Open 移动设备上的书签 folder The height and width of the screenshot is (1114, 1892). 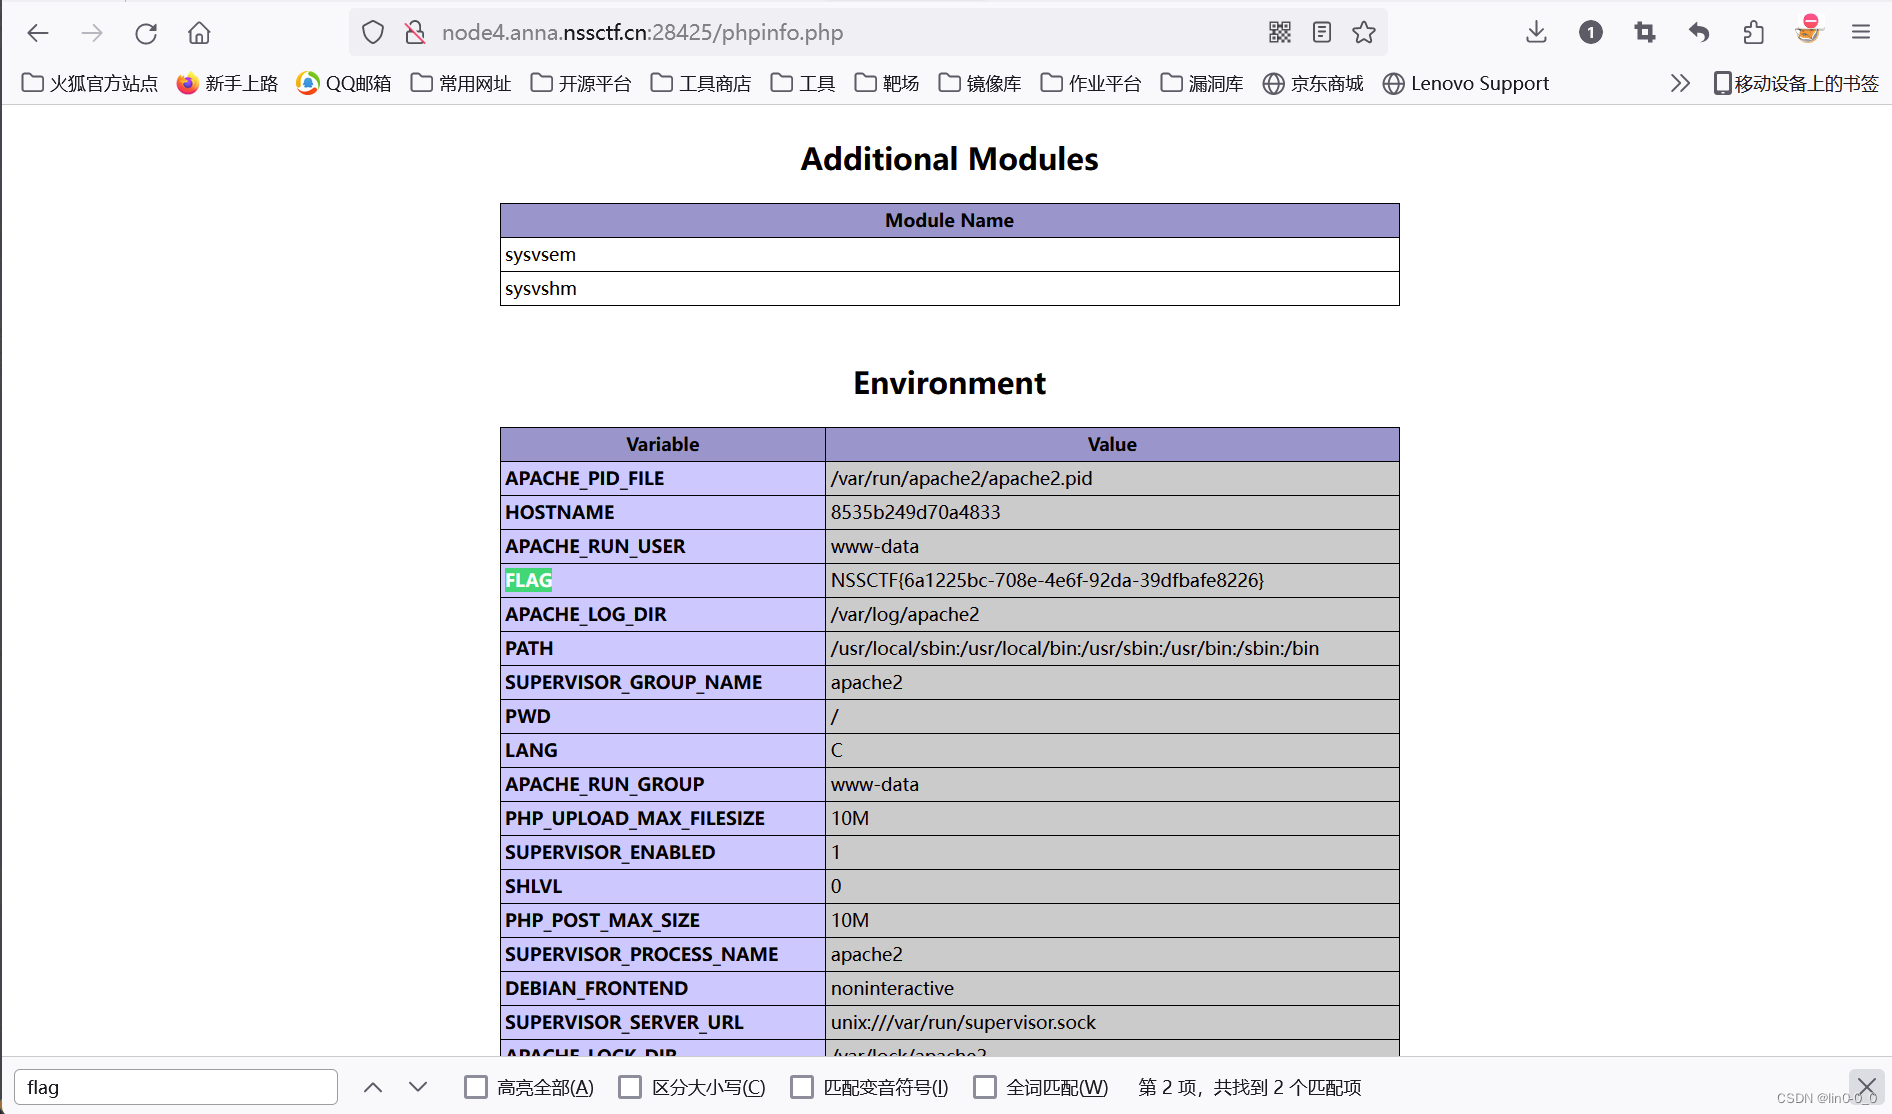click(x=1796, y=83)
